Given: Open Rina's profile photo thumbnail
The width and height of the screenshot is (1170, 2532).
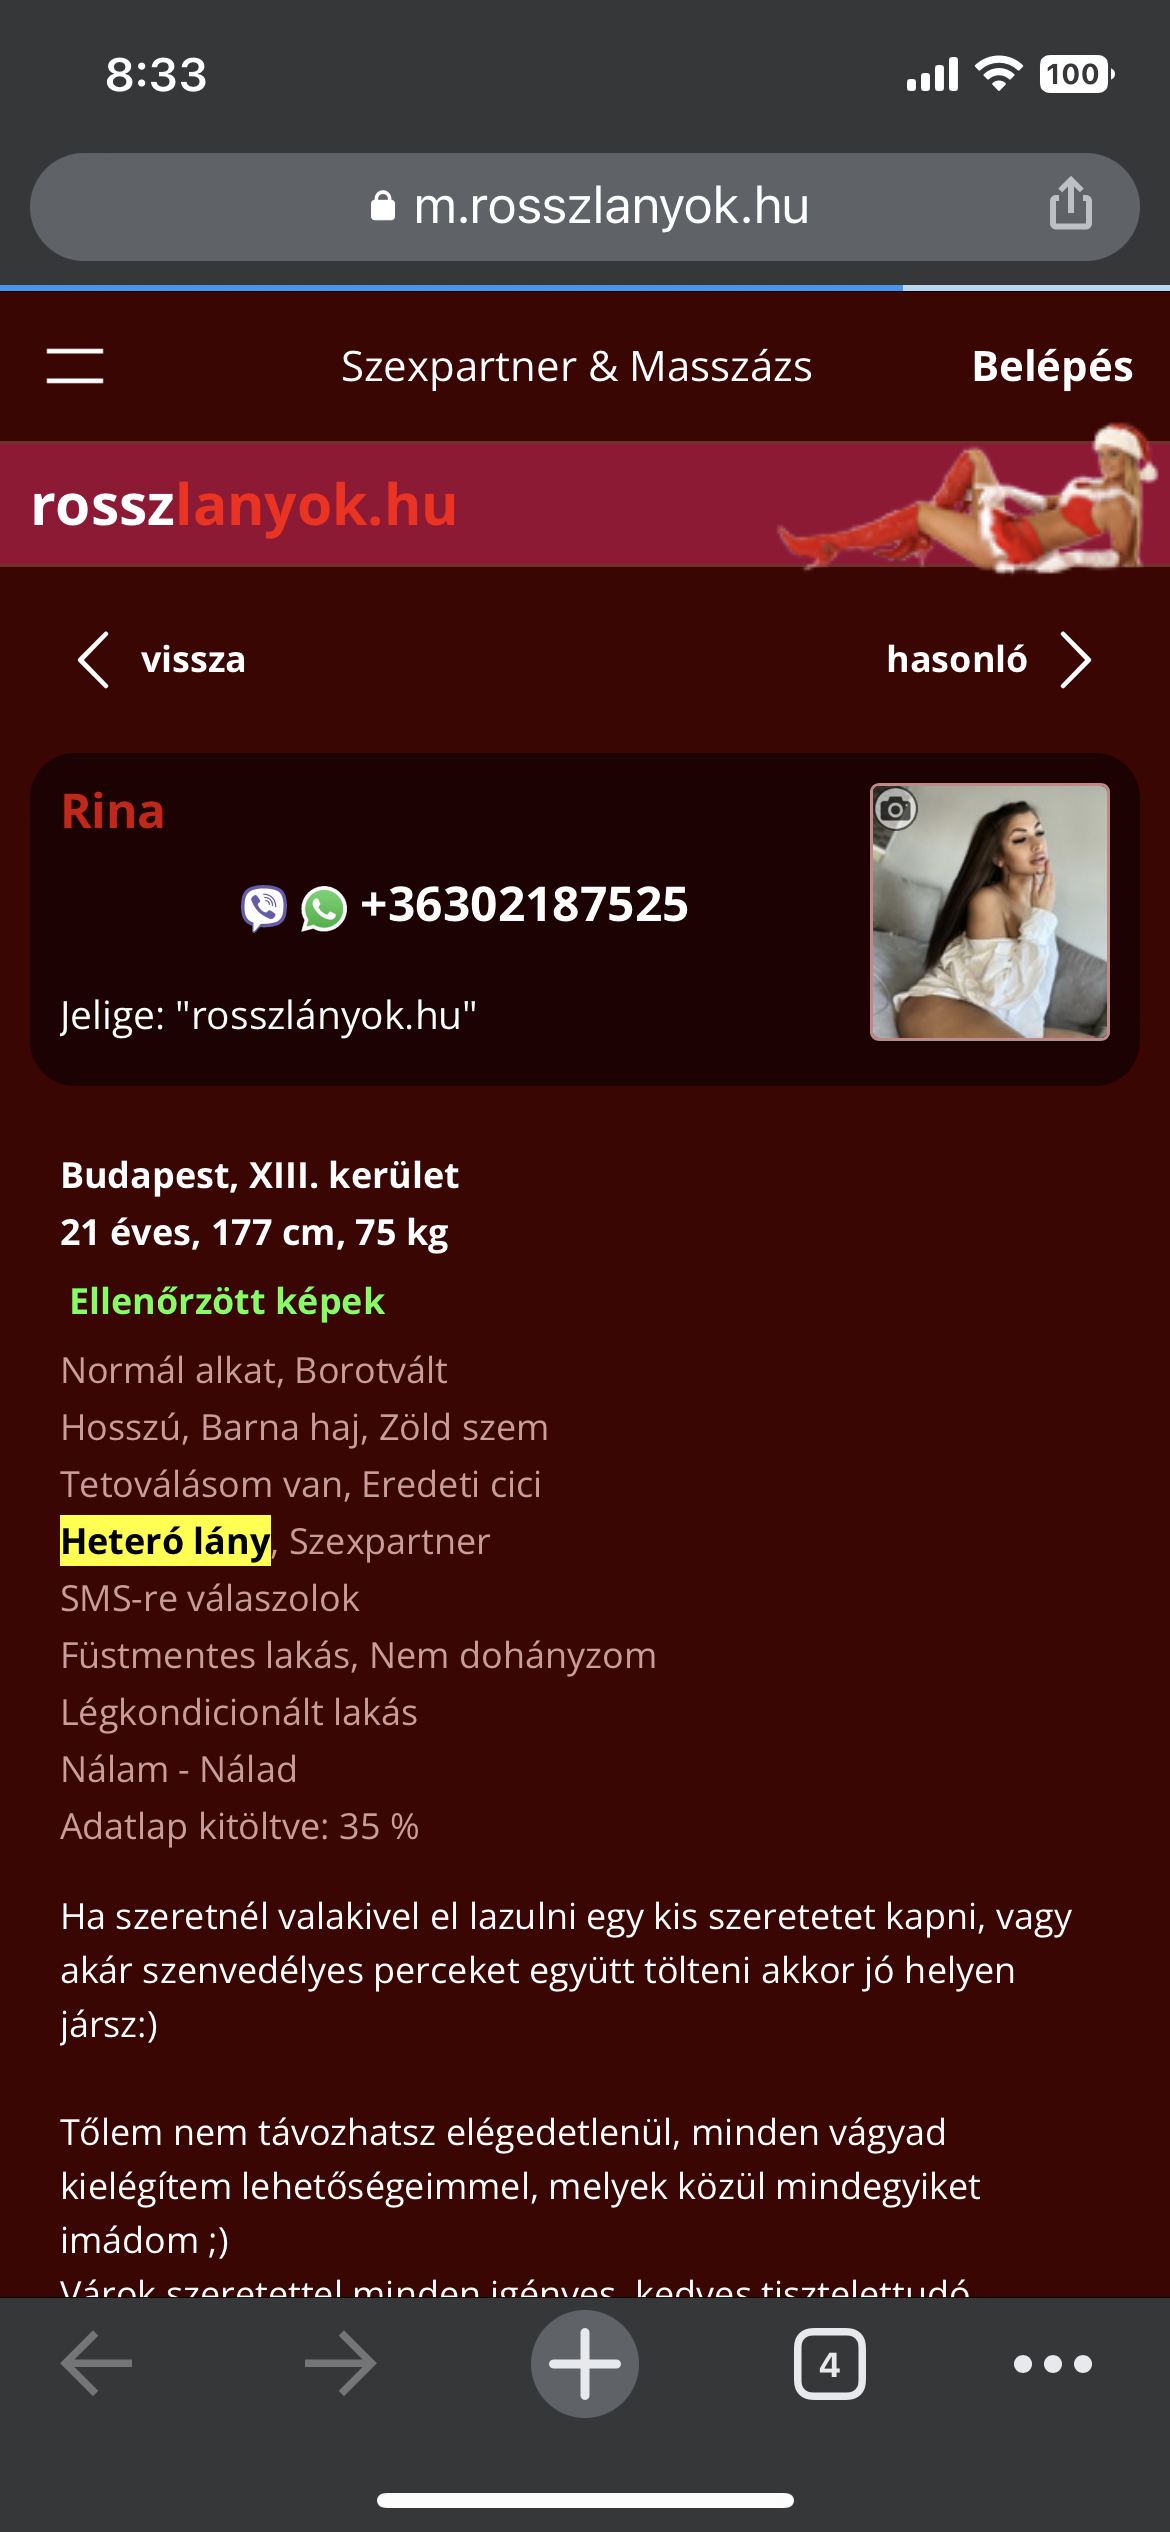Looking at the screenshot, I should [990, 912].
